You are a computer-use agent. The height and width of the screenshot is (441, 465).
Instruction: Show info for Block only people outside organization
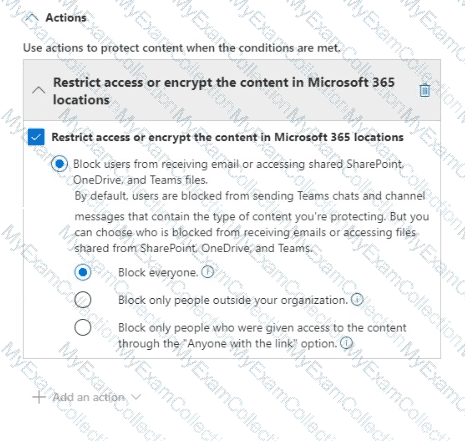tap(357, 300)
